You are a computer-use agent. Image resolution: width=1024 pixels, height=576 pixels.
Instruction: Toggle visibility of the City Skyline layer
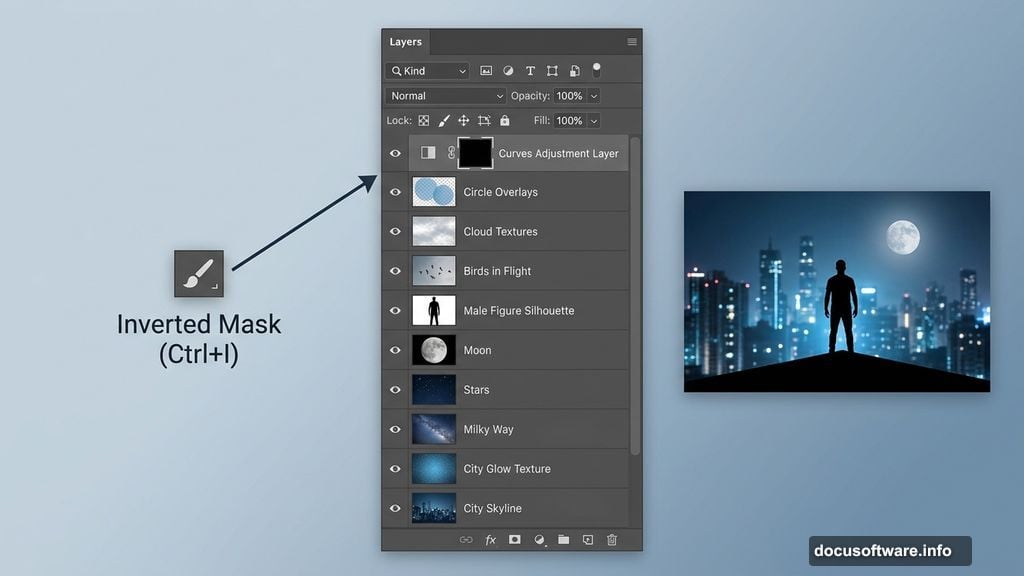pyautogui.click(x=395, y=508)
